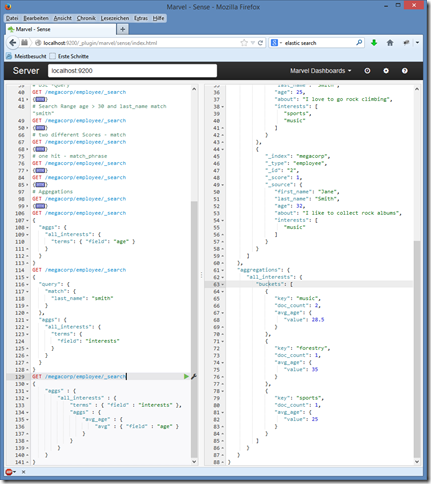Open Meistbesucht bookmarks folder
The height and width of the screenshot is (484, 431).
coord(26,56)
